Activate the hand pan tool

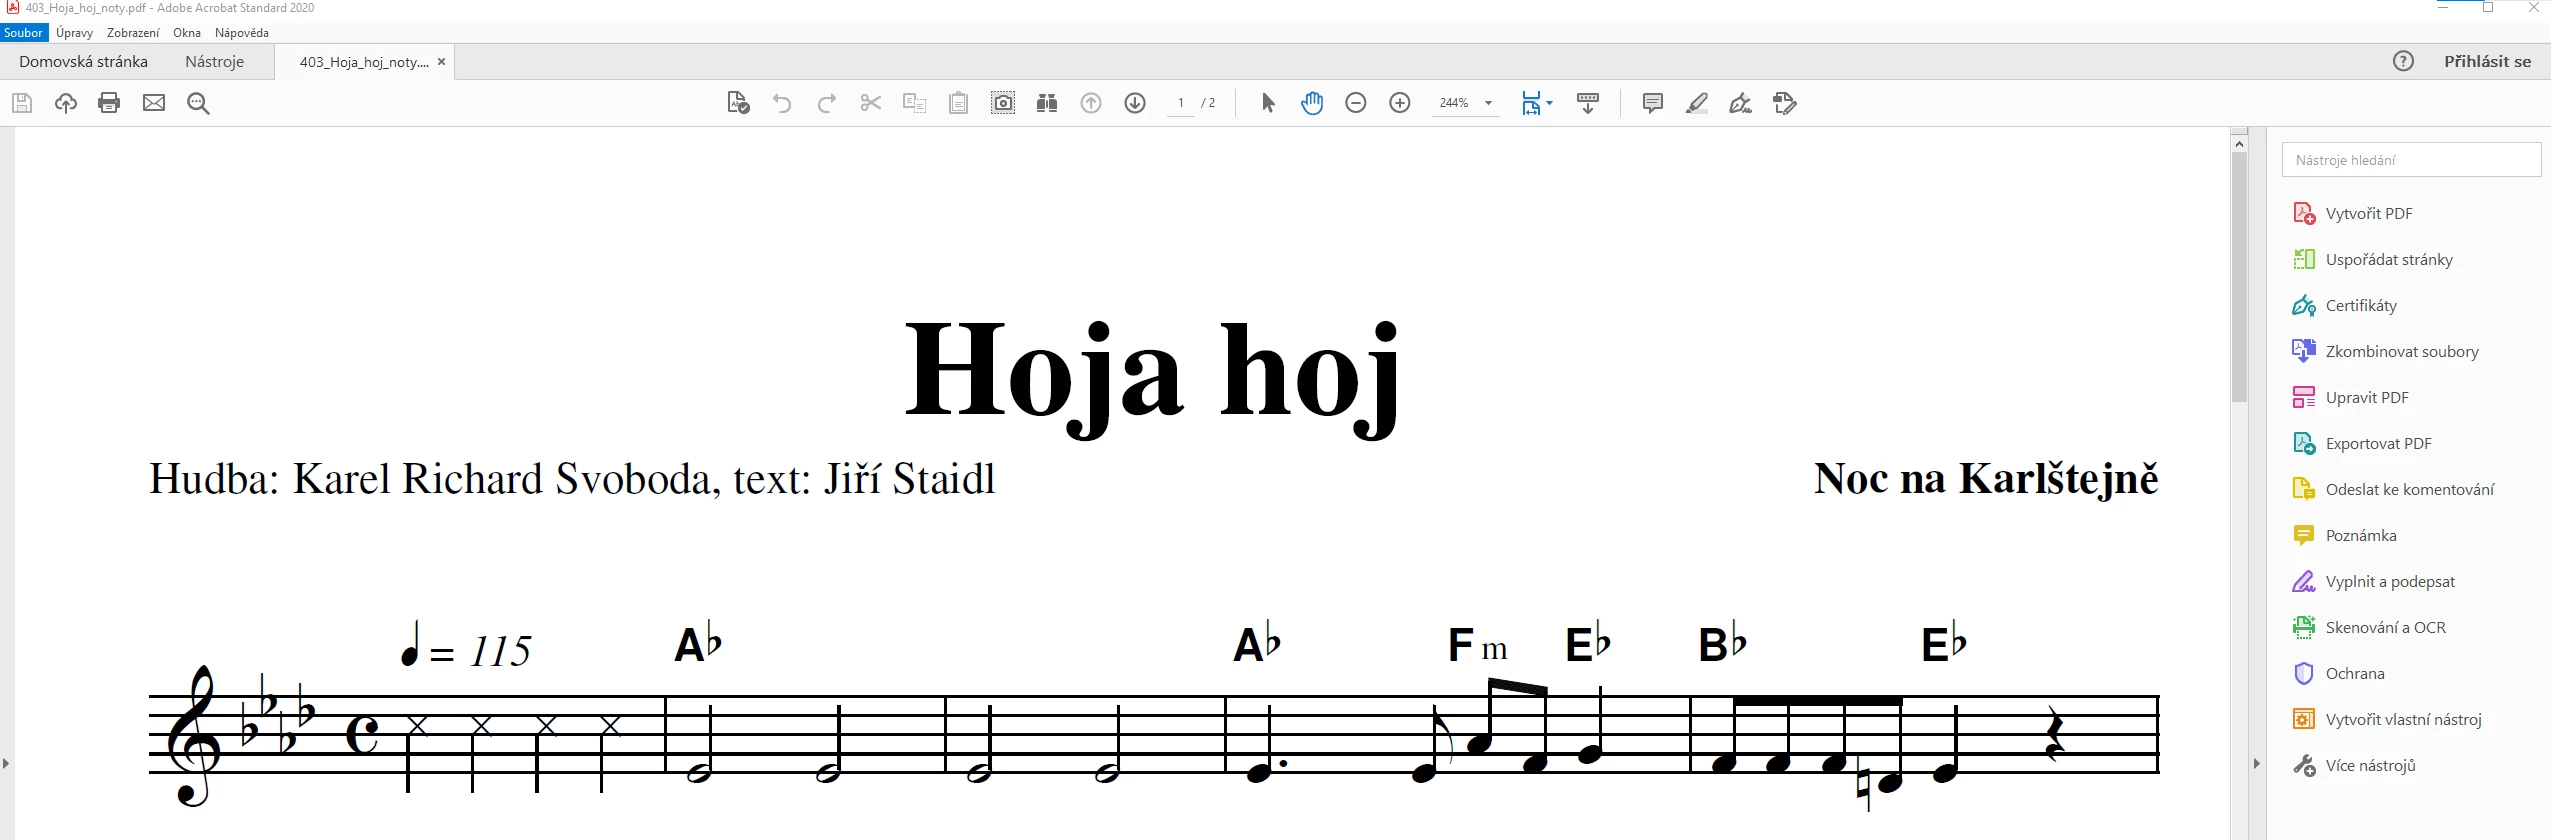point(1312,103)
